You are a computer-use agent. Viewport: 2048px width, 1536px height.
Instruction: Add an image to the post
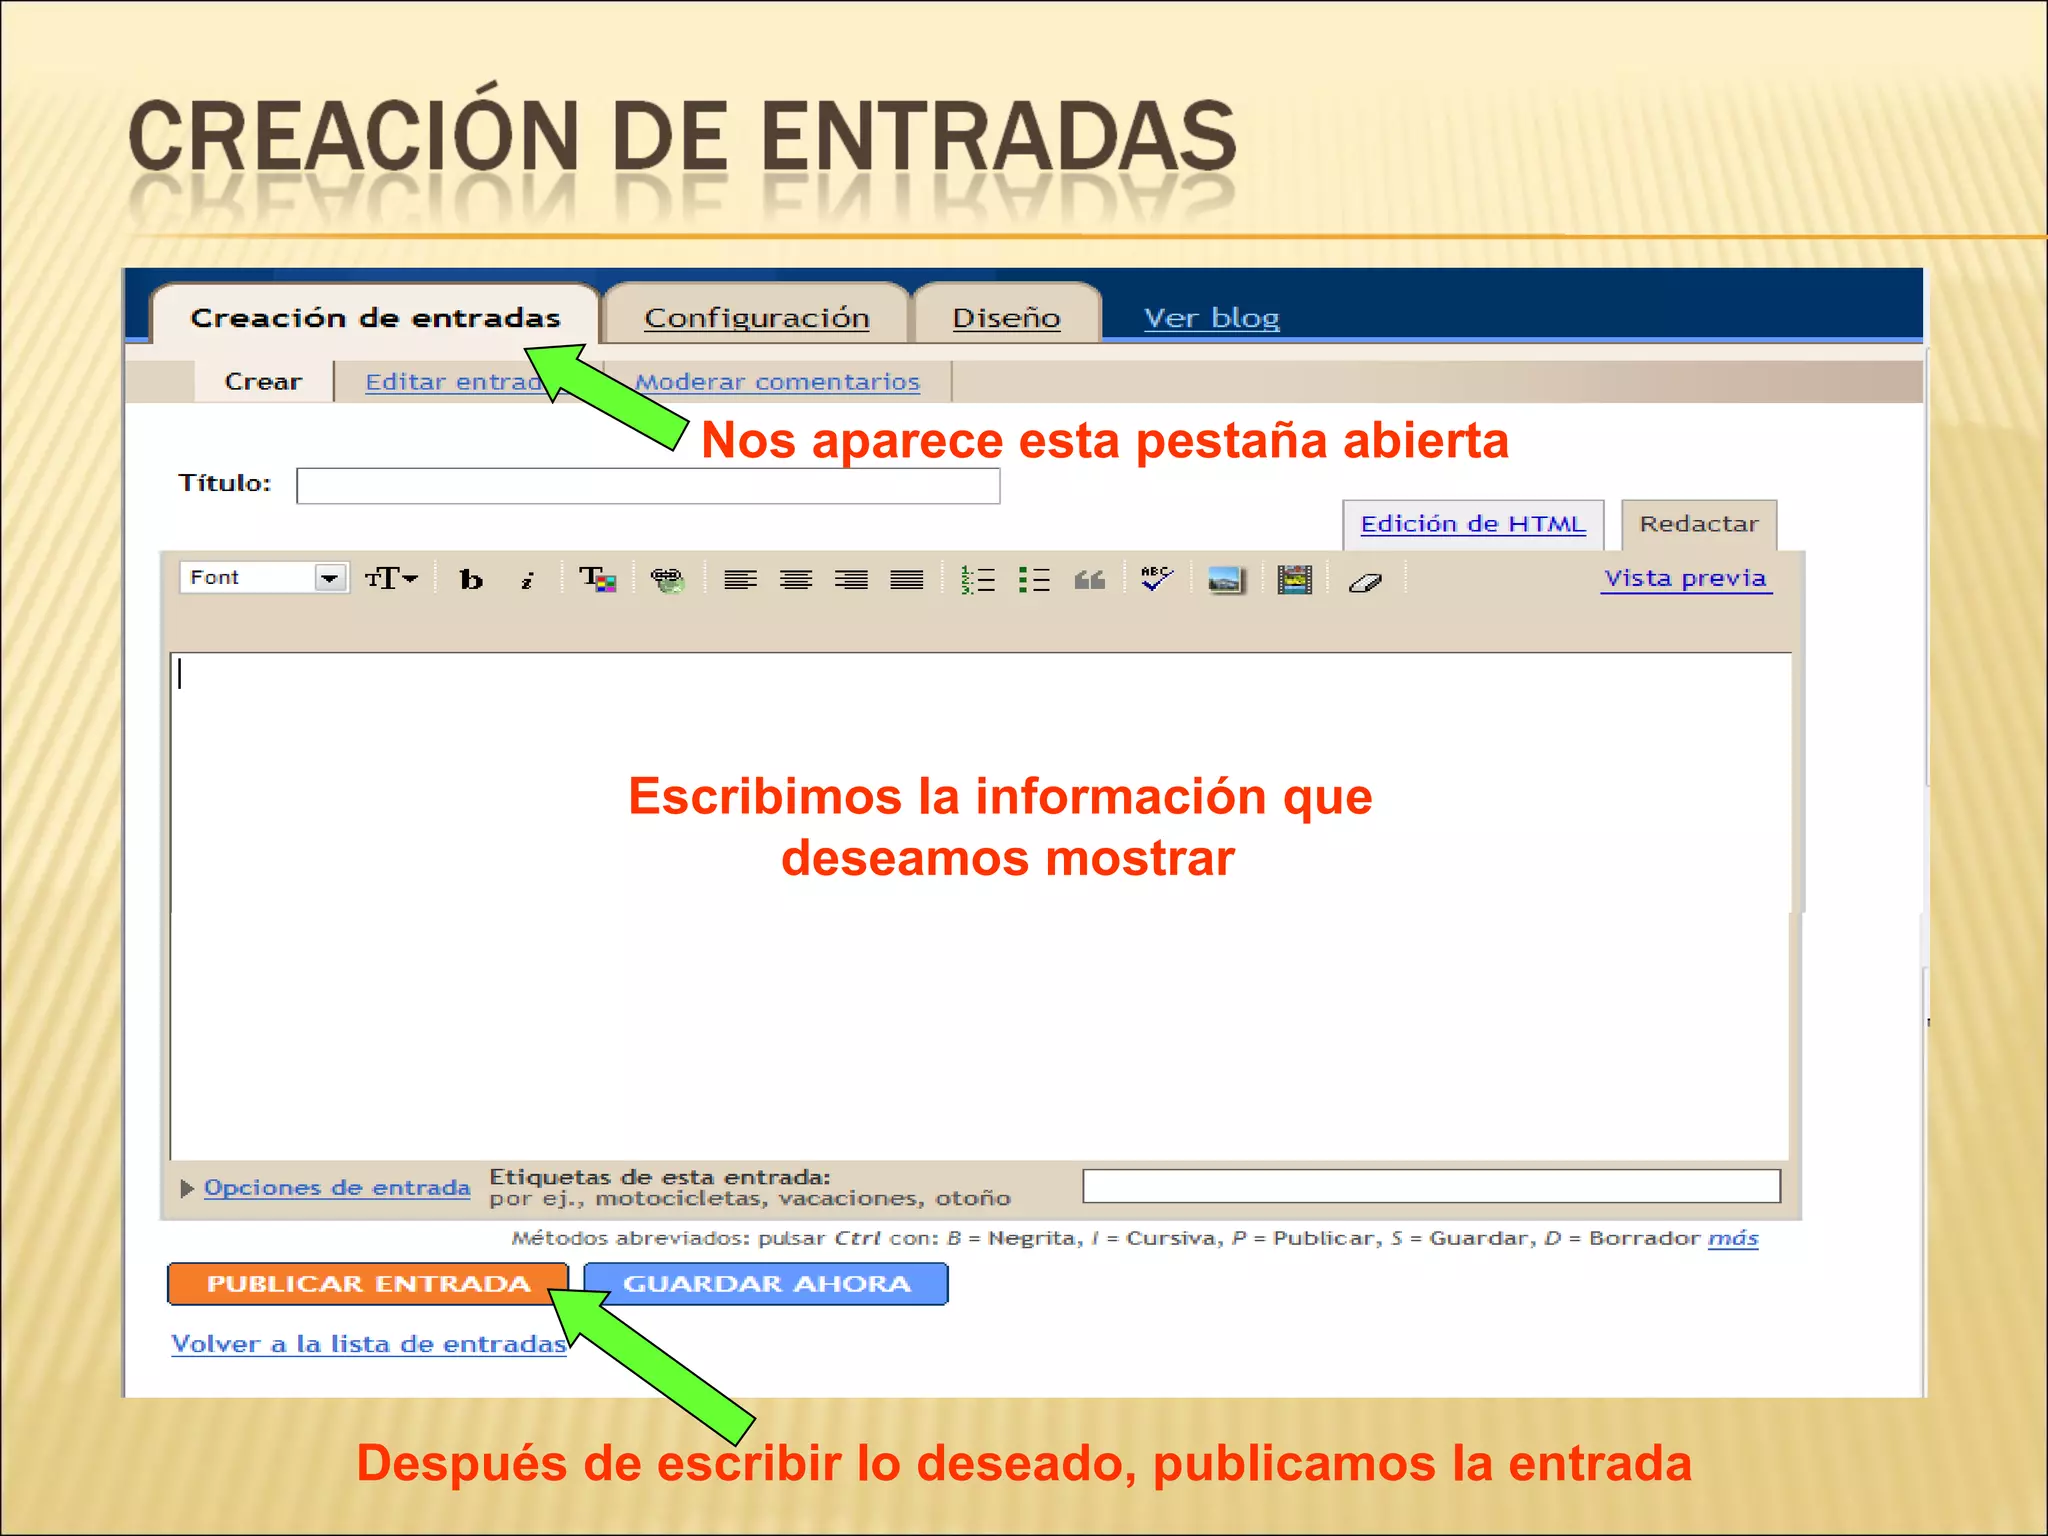[x=1225, y=580]
